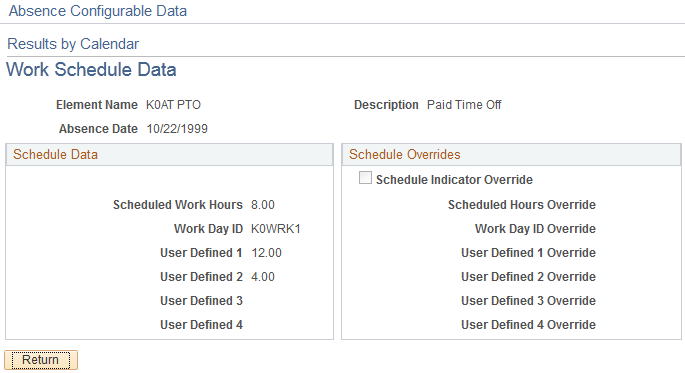Click the Schedule Overrides group header
Viewport: 685px width, 373px height.
click(511, 155)
